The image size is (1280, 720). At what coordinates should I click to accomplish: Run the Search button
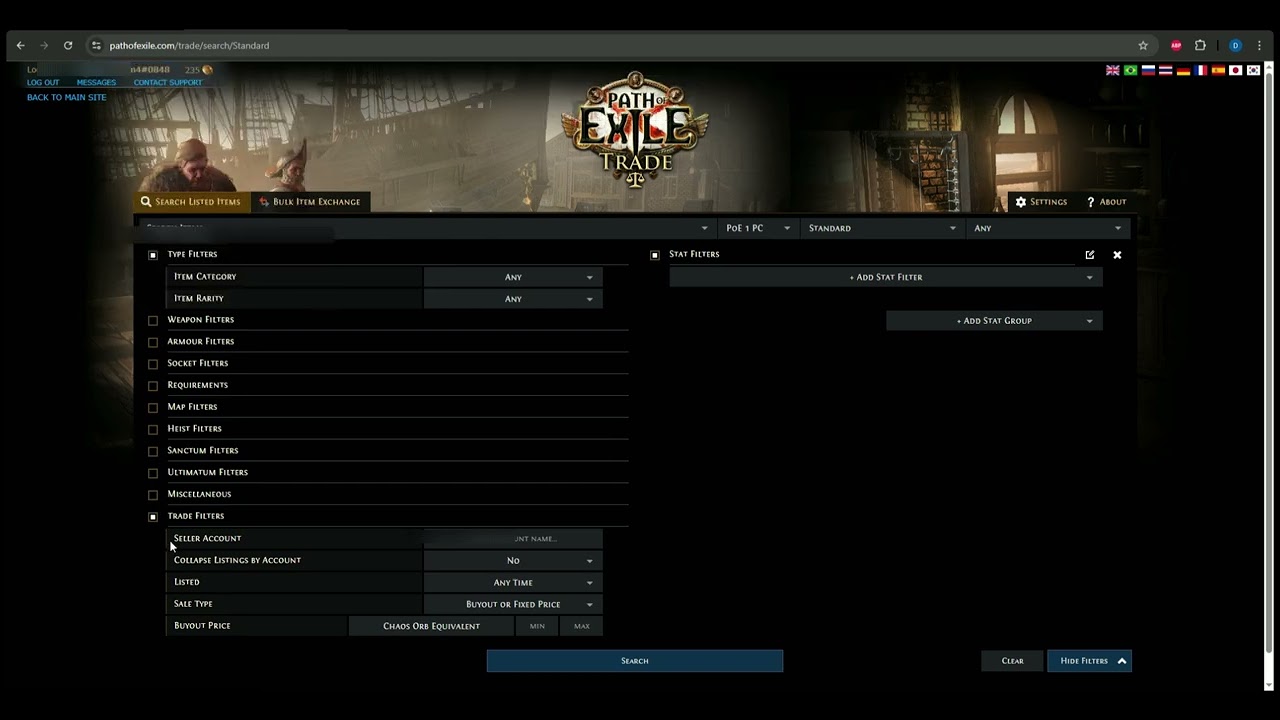(635, 661)
